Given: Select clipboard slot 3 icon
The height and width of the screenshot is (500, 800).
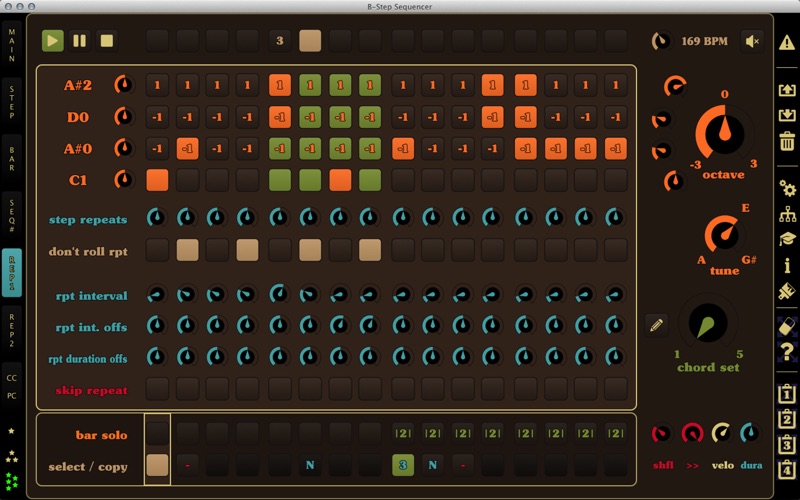Looking at the screenshot, I should coord(787,443).
